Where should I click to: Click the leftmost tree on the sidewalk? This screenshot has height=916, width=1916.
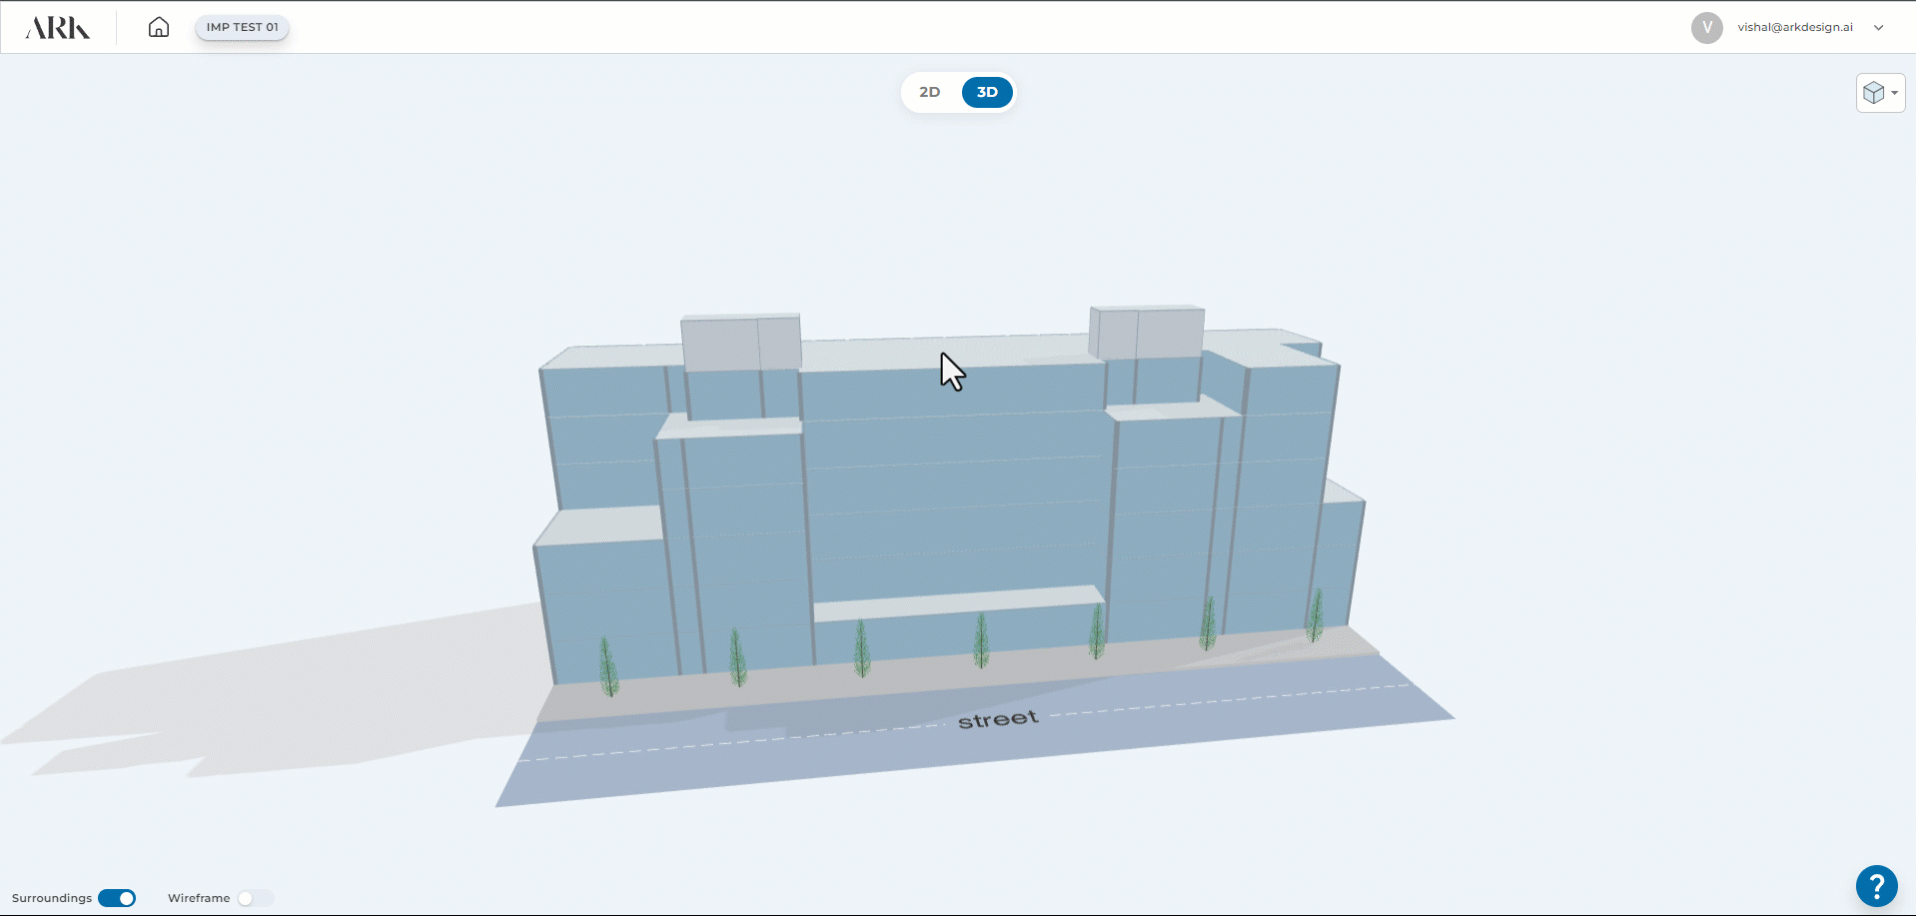pos(608,667)
